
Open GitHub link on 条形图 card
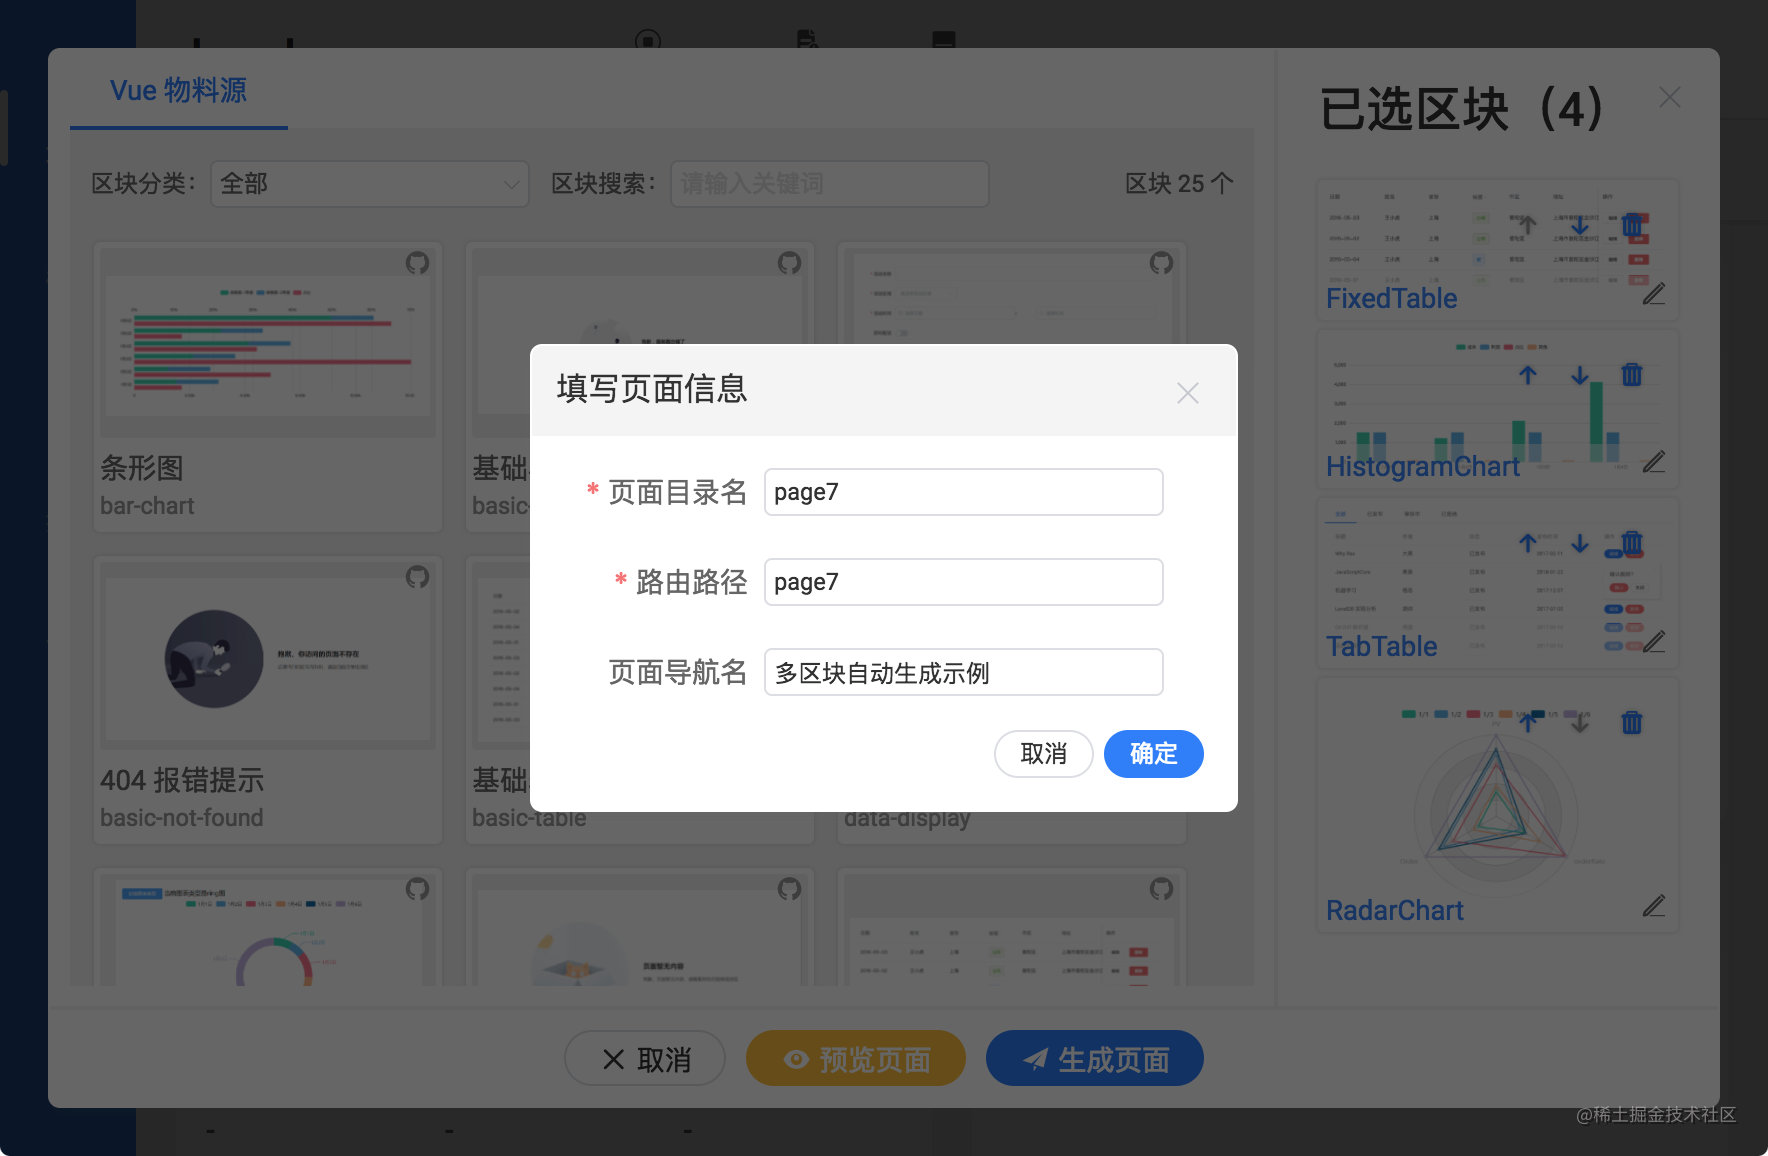pyautogui.click(x=417, y=263)
